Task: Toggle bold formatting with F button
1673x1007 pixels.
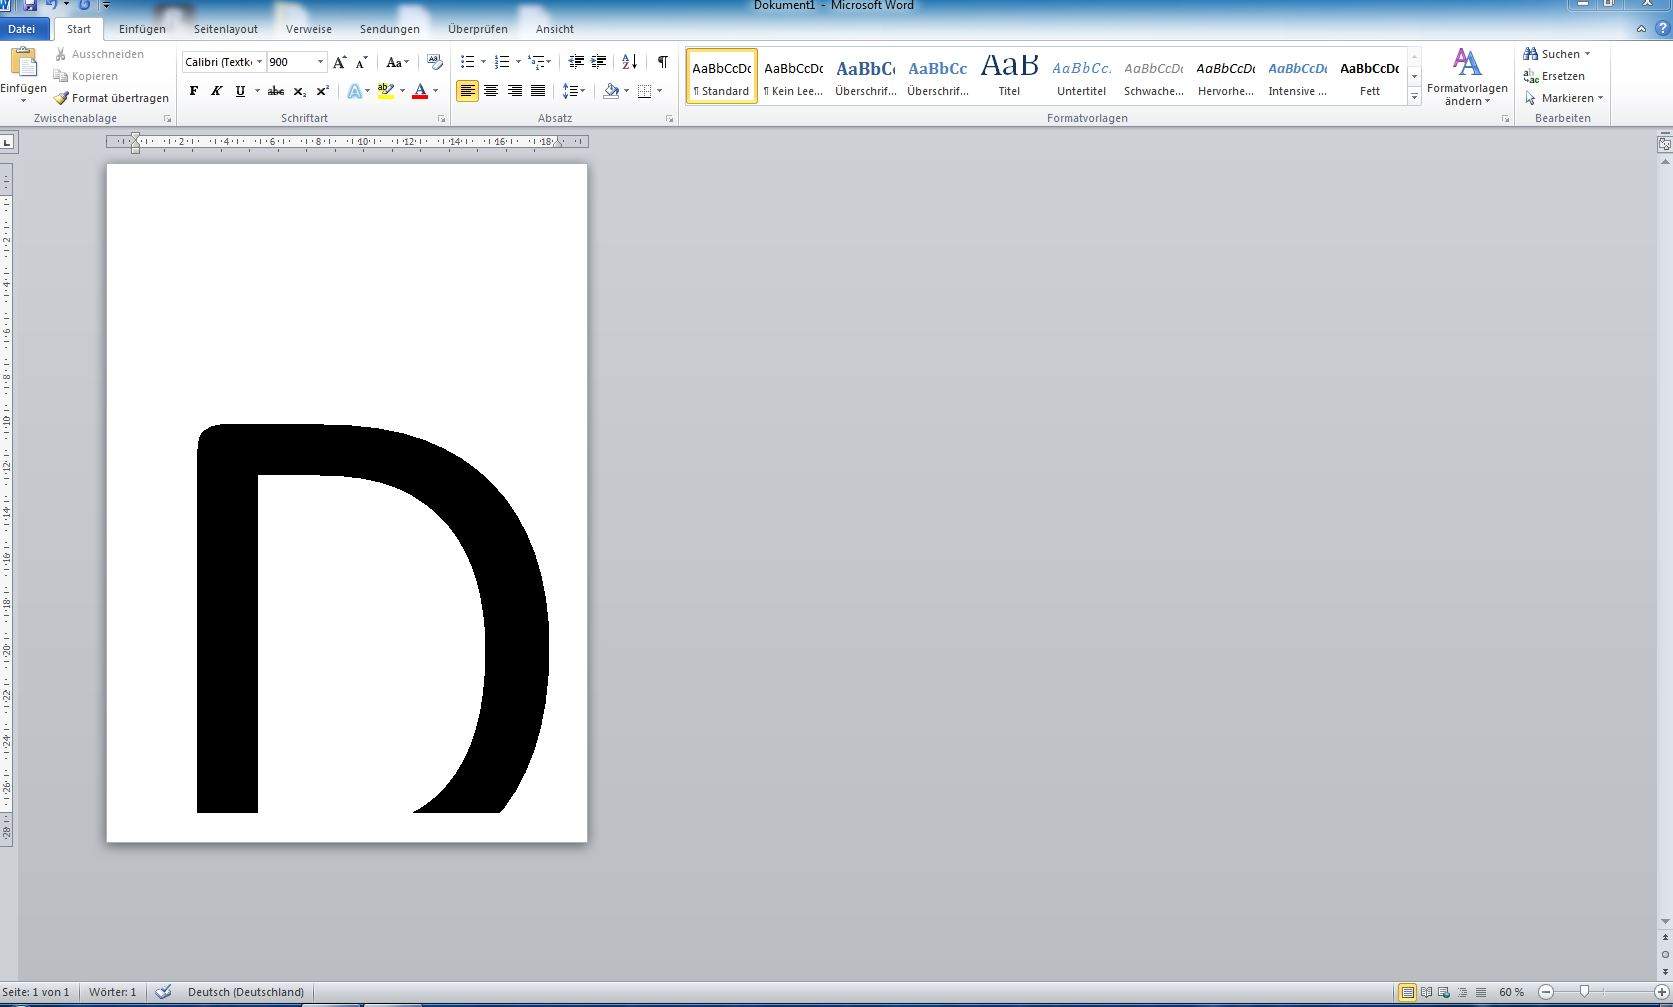Action: pos(193,91)
